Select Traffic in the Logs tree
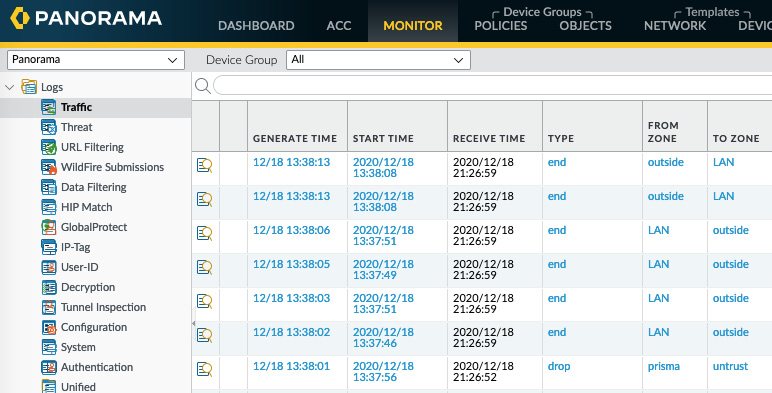The width and height of the screenshot is (772, 393). click(x=76, y=107)
